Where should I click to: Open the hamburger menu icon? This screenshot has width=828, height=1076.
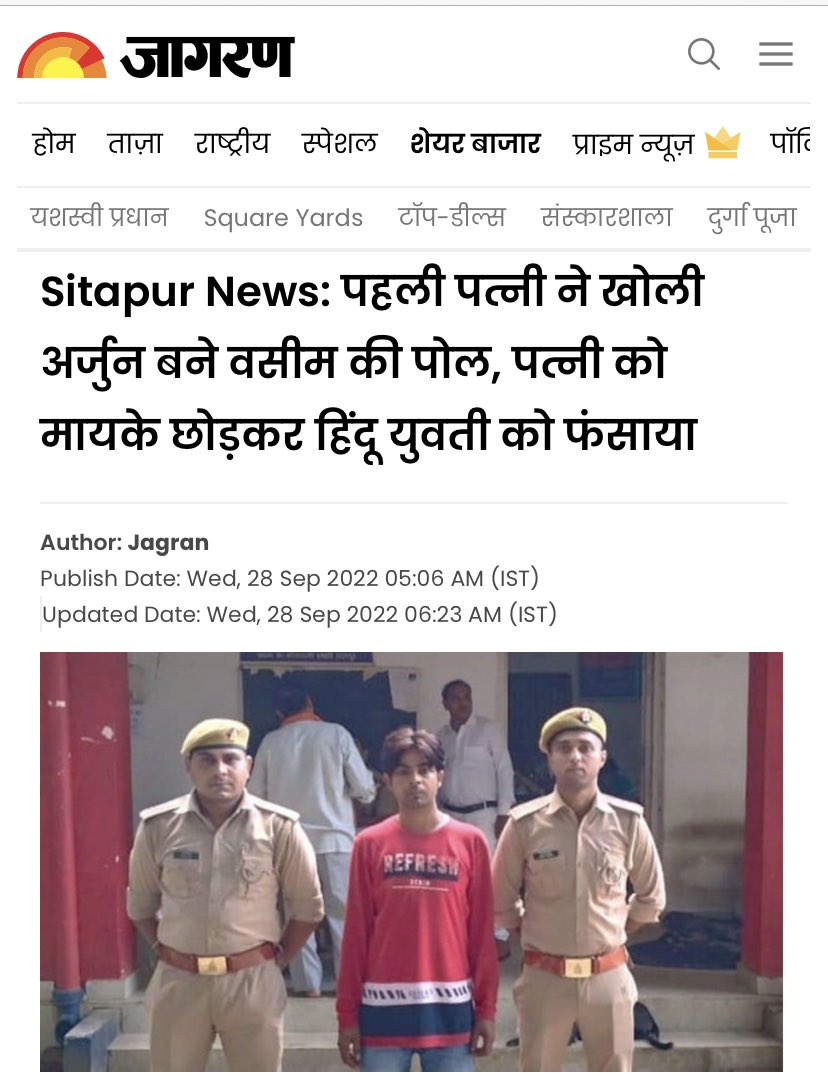[x=776, y=54]
